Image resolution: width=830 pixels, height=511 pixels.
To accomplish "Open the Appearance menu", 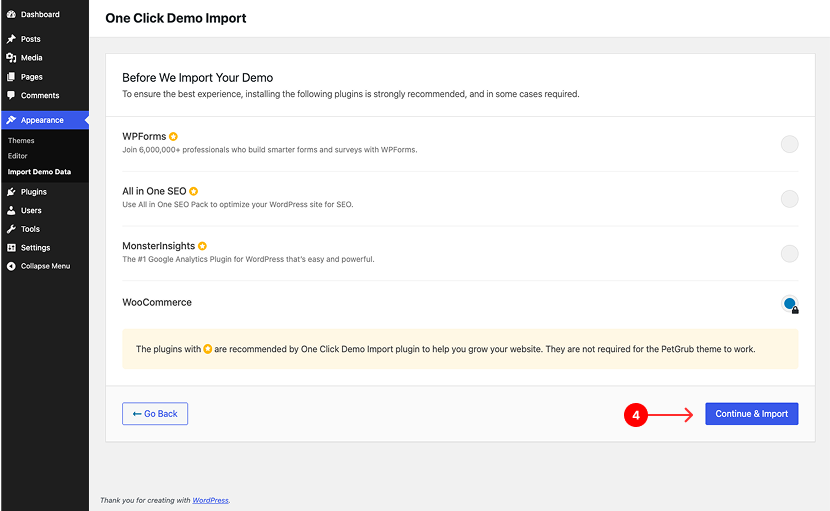I will click(42, 120).
